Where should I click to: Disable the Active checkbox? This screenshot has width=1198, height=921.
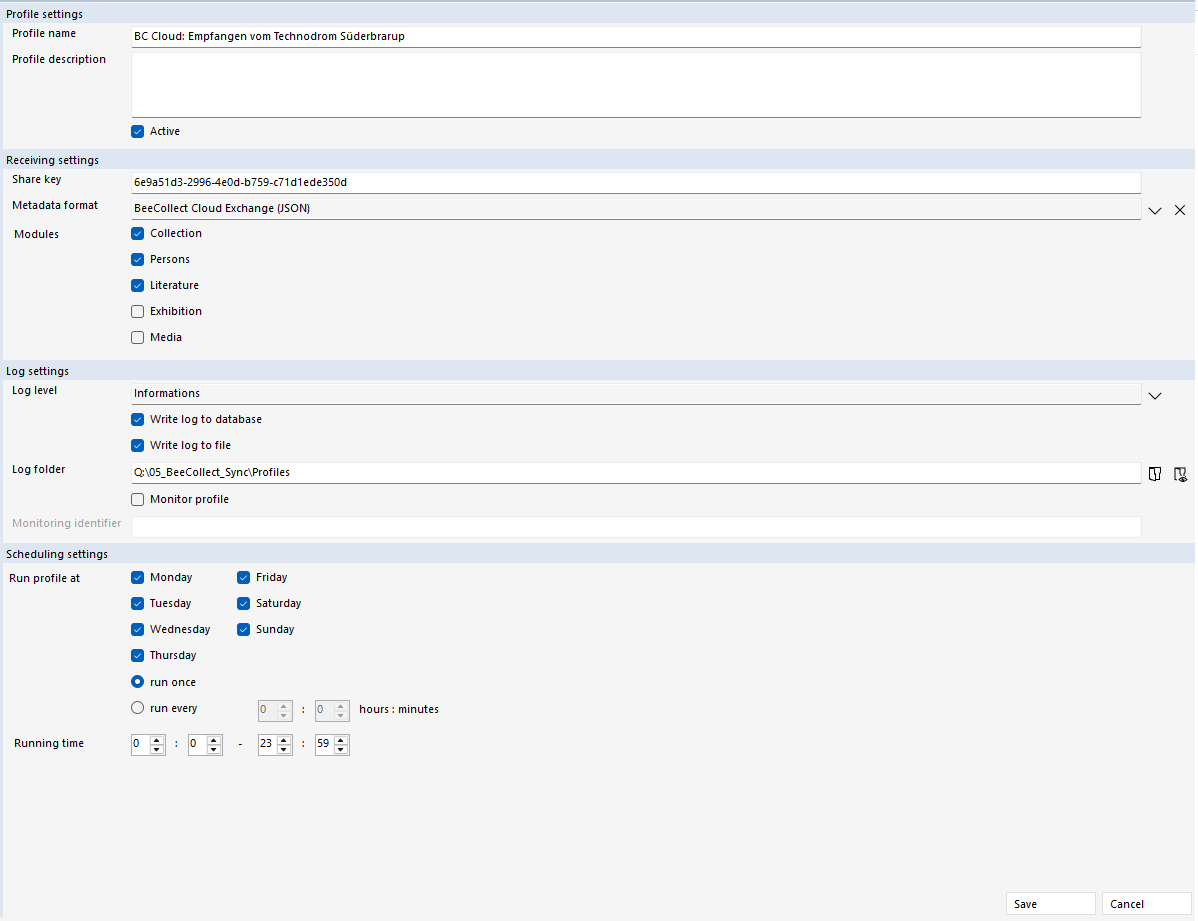(x=137, y=131)
